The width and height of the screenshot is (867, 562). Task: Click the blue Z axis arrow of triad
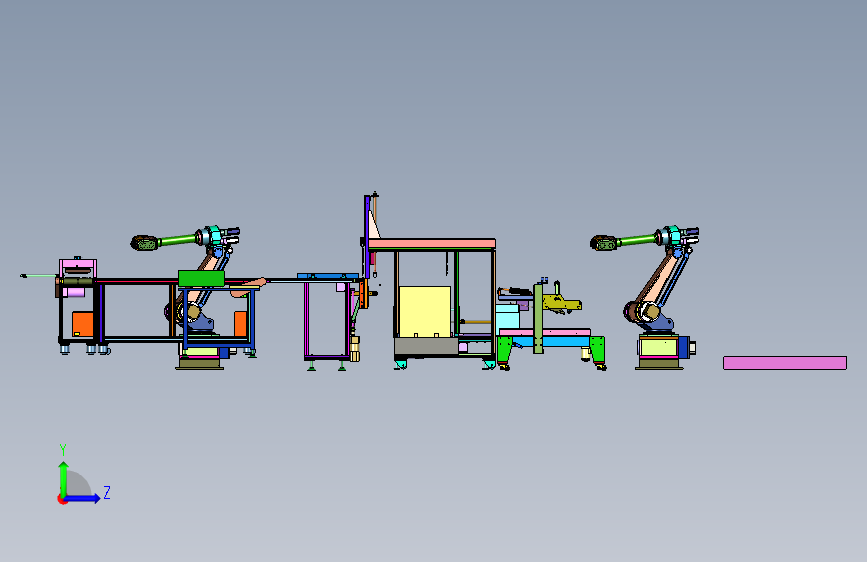pyautogui.click(x=83, y=498)
